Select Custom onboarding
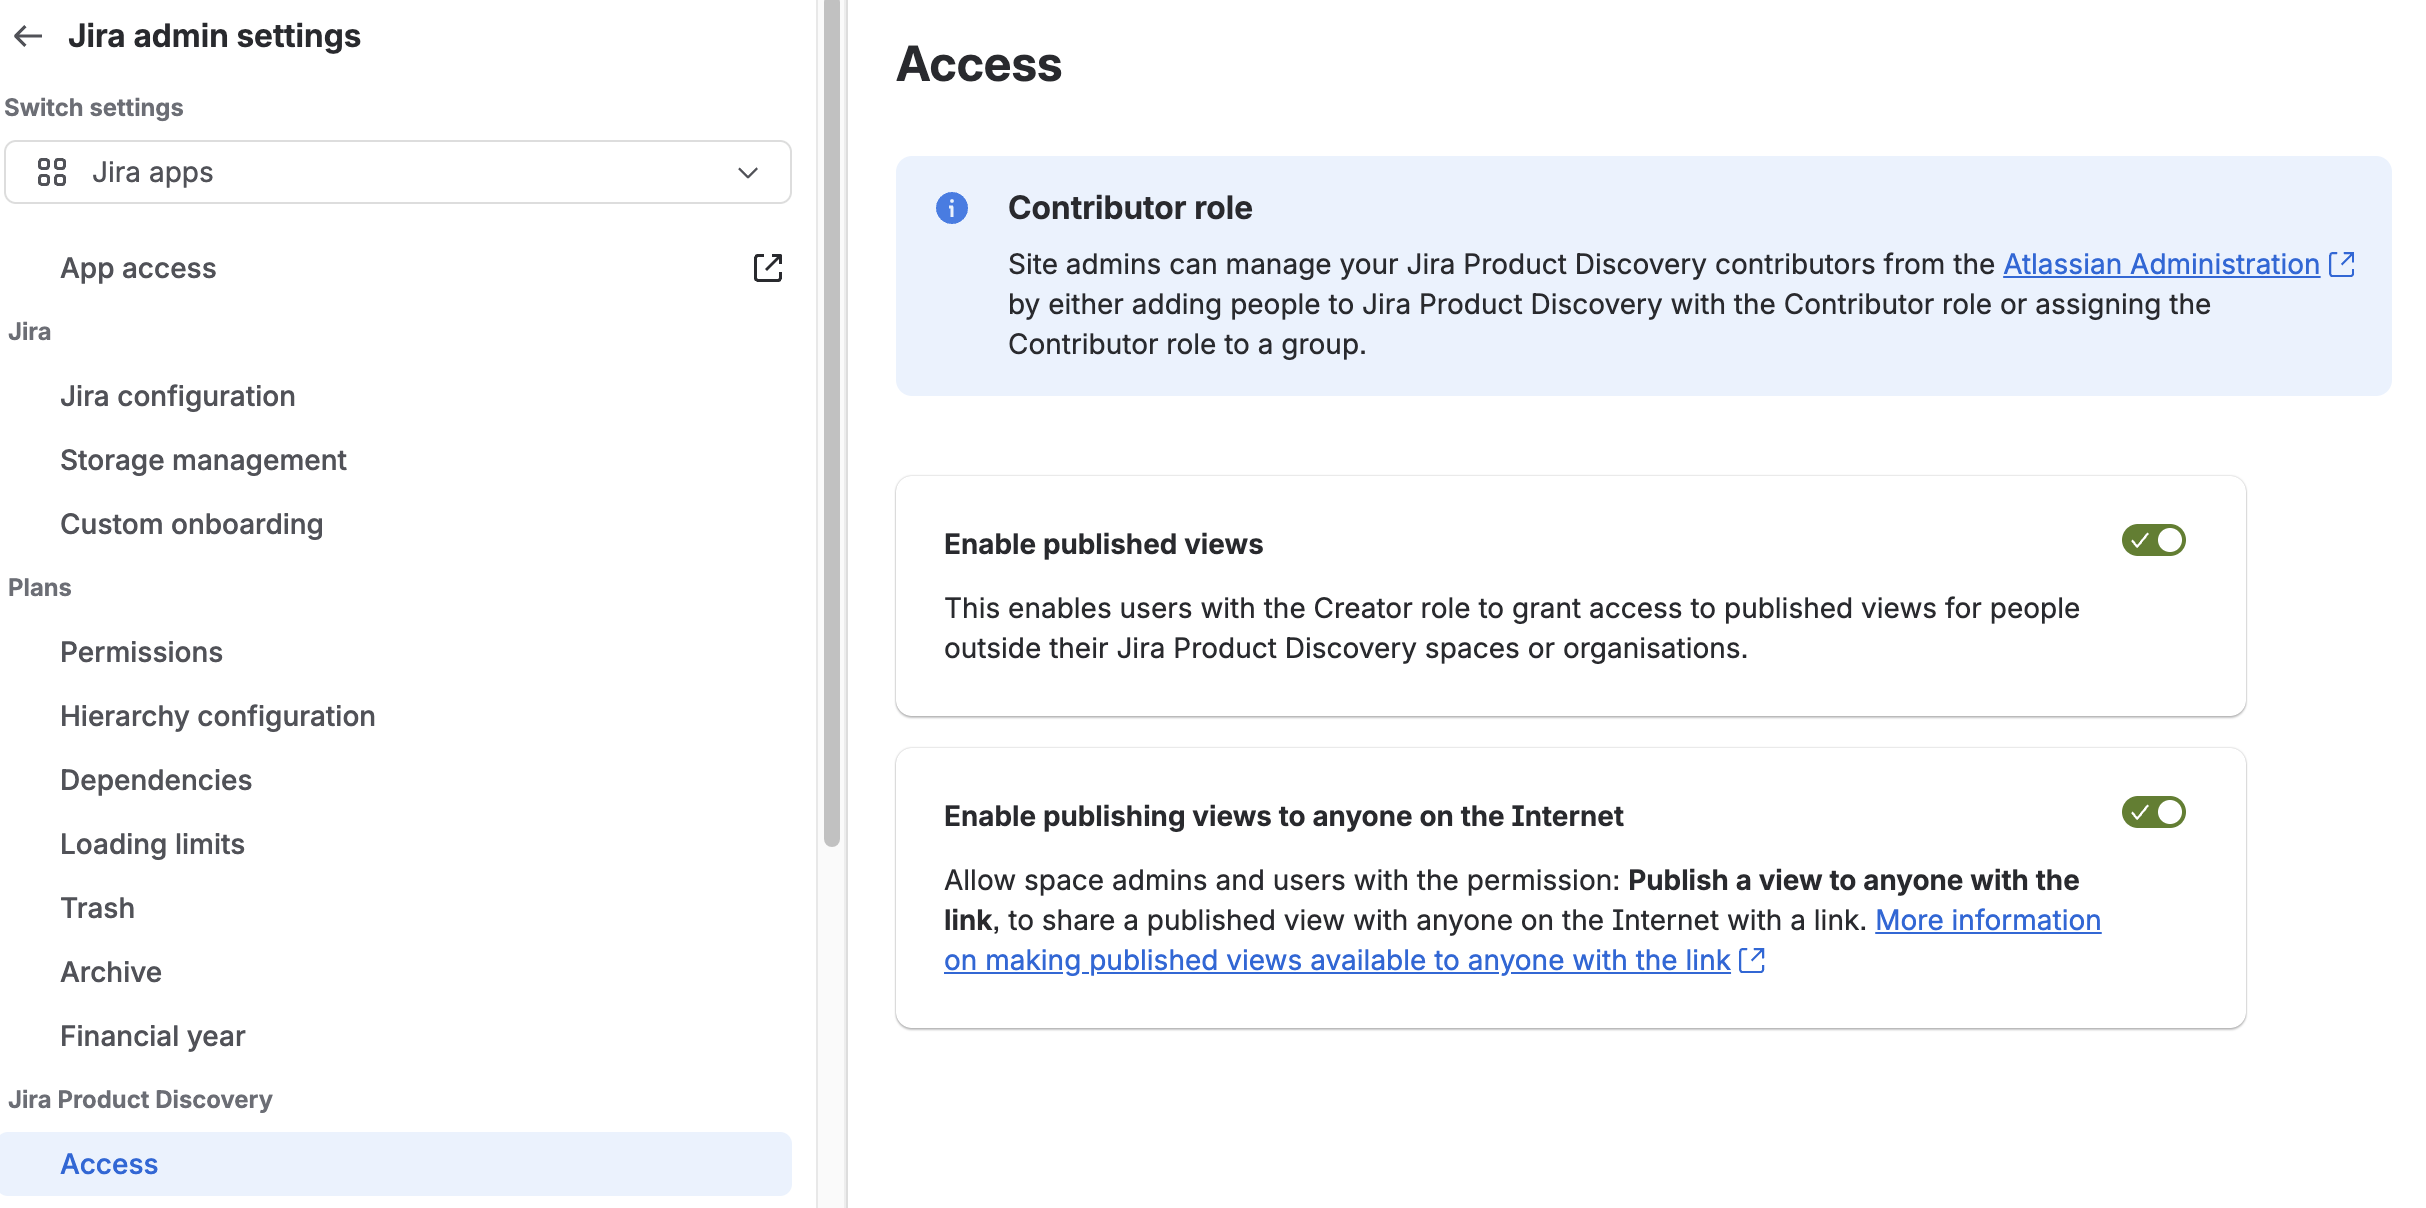Image resolution: width=2426 pixels, height=1208 pixels. pos(192,524)
